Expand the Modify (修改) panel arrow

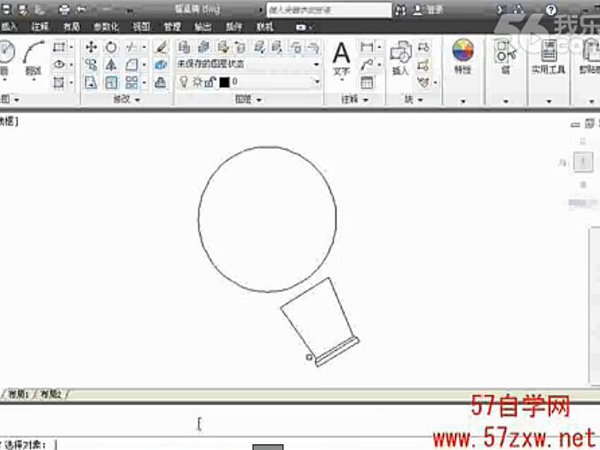pyautogui.click(x=136, y=100)
